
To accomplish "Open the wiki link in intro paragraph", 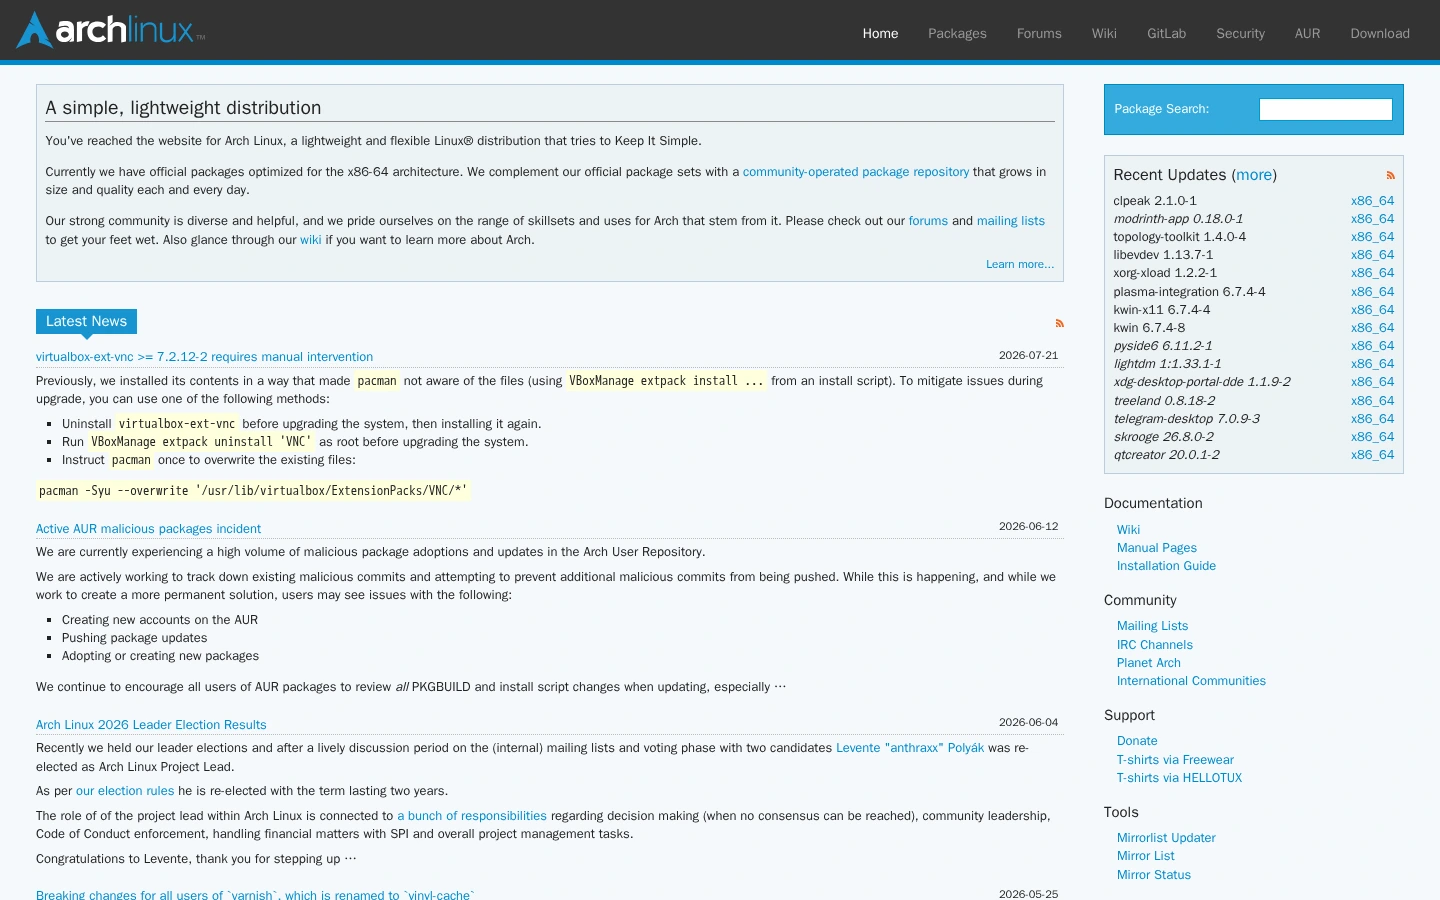I will point(311,240).
